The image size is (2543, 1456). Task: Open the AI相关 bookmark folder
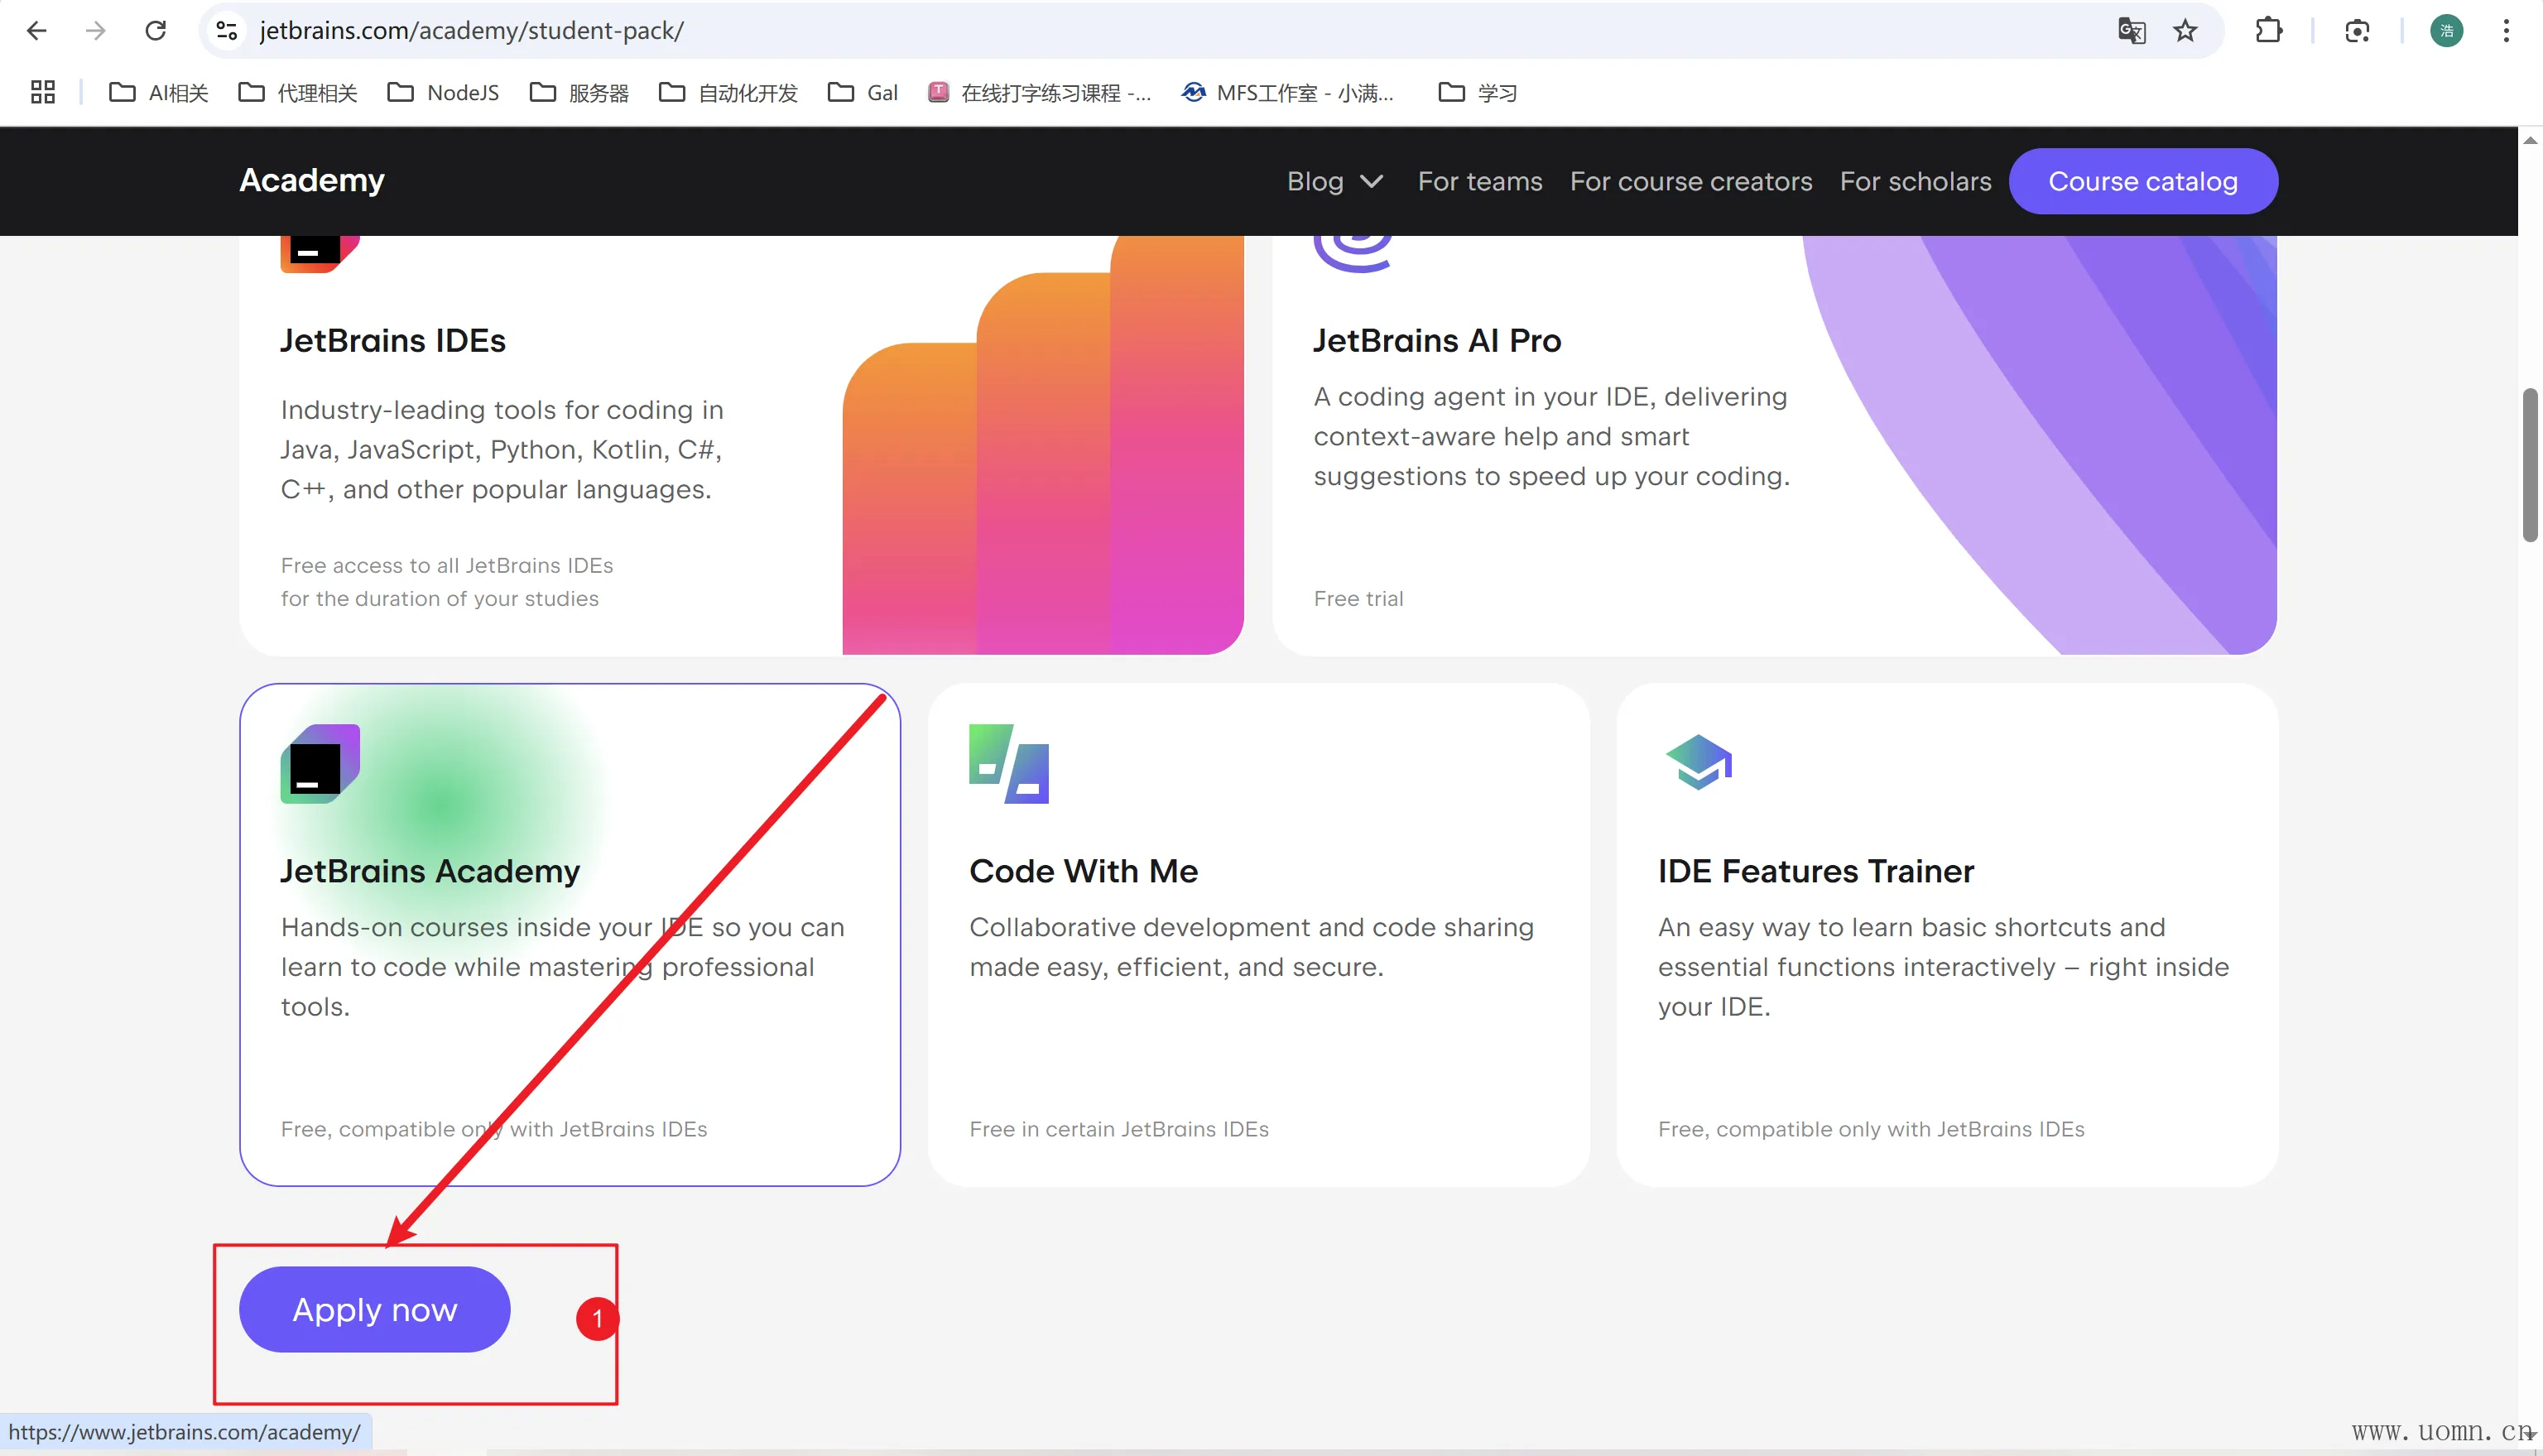[158, 93]
